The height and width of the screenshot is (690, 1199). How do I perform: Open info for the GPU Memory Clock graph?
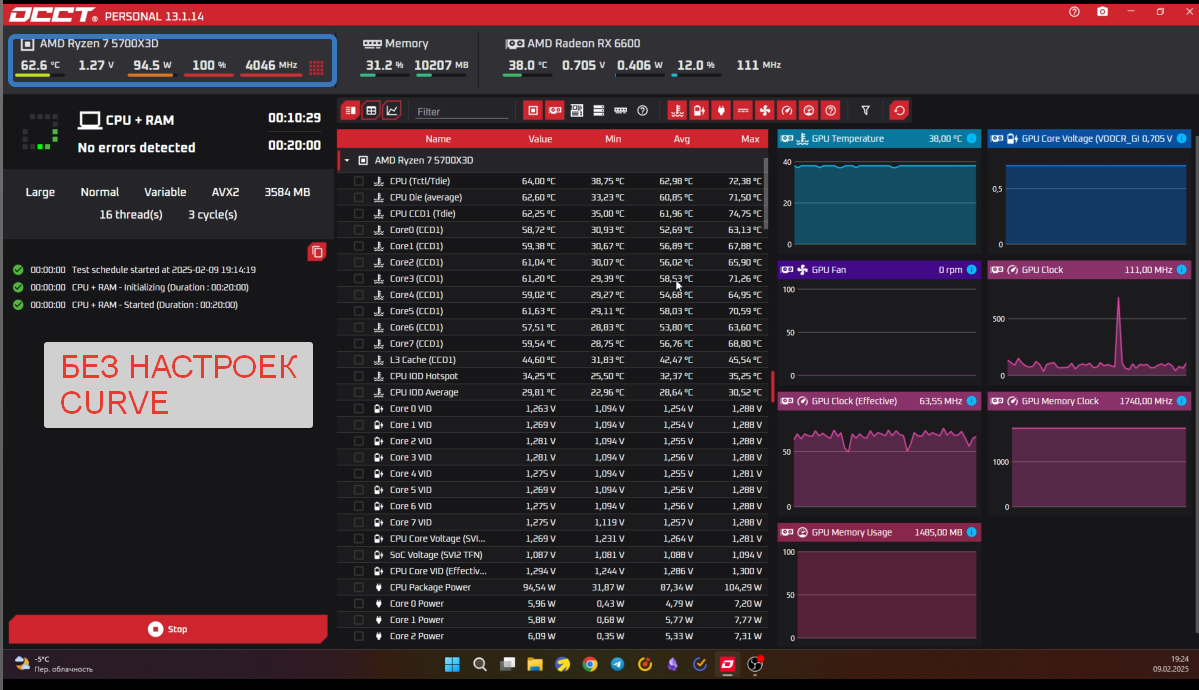tap(1181, 400)
